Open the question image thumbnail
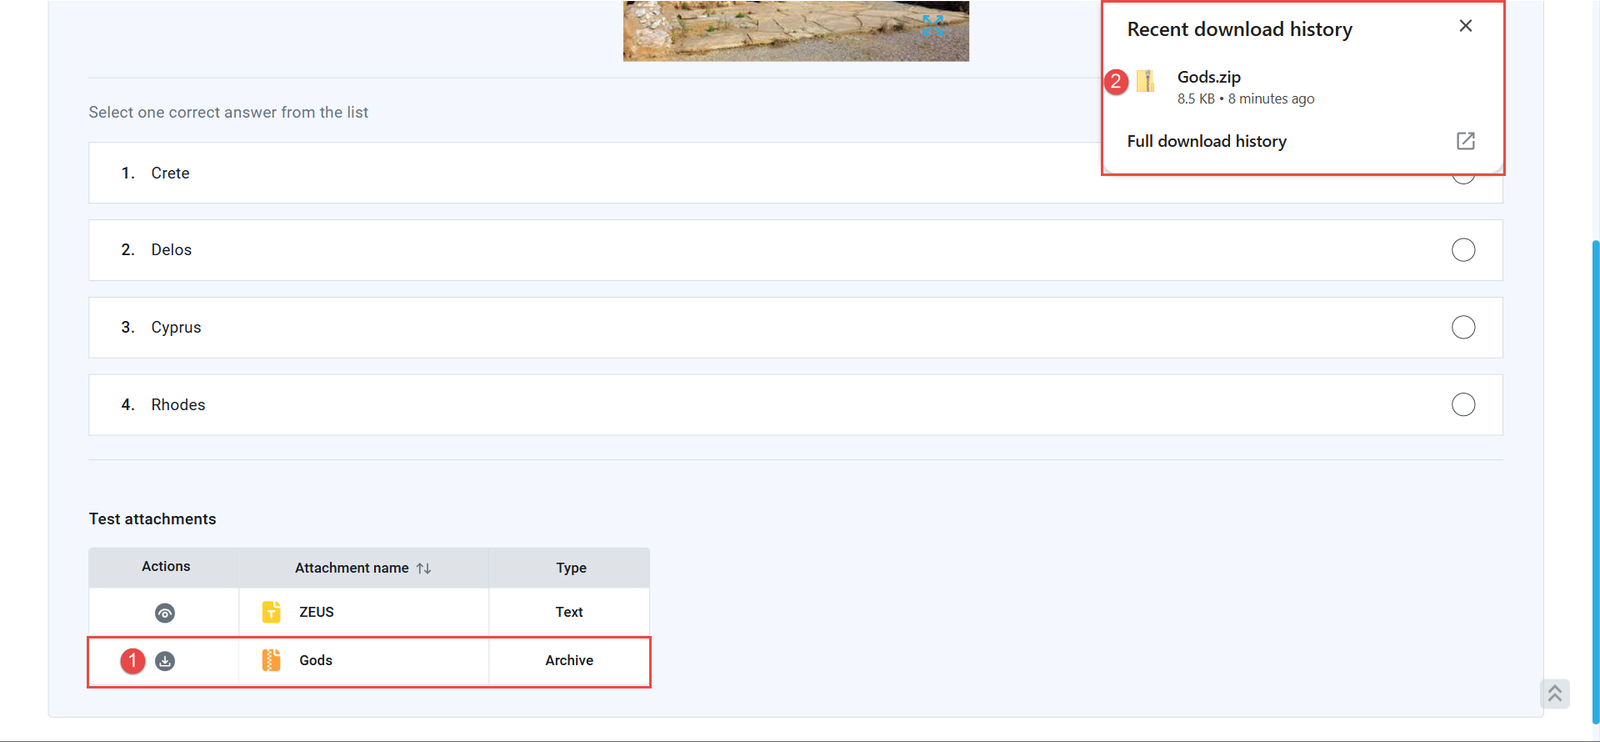Image resolution: width=1600 pixels, height=742 pixels. [796, 31]
